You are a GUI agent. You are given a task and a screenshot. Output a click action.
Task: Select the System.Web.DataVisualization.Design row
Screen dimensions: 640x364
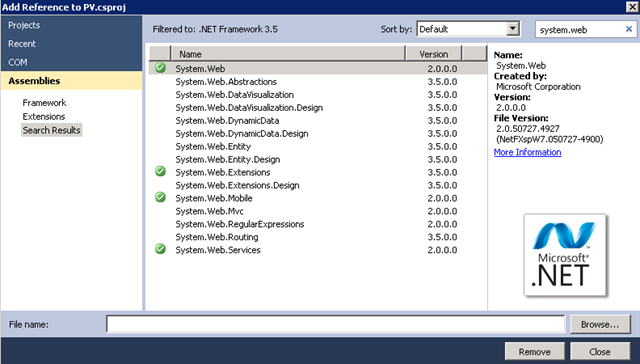click(318, 108)
